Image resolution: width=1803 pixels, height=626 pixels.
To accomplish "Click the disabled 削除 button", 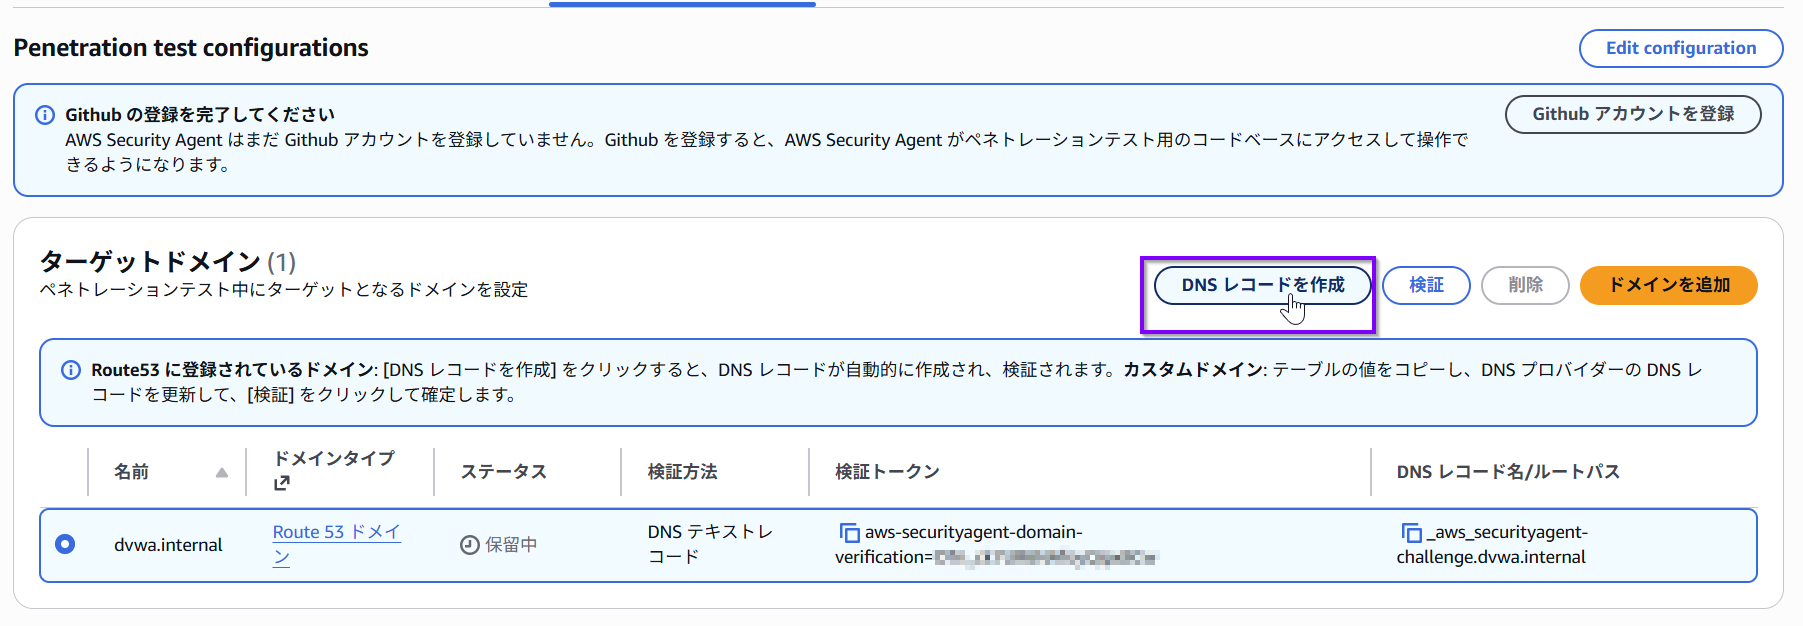I will point(1525,285).
